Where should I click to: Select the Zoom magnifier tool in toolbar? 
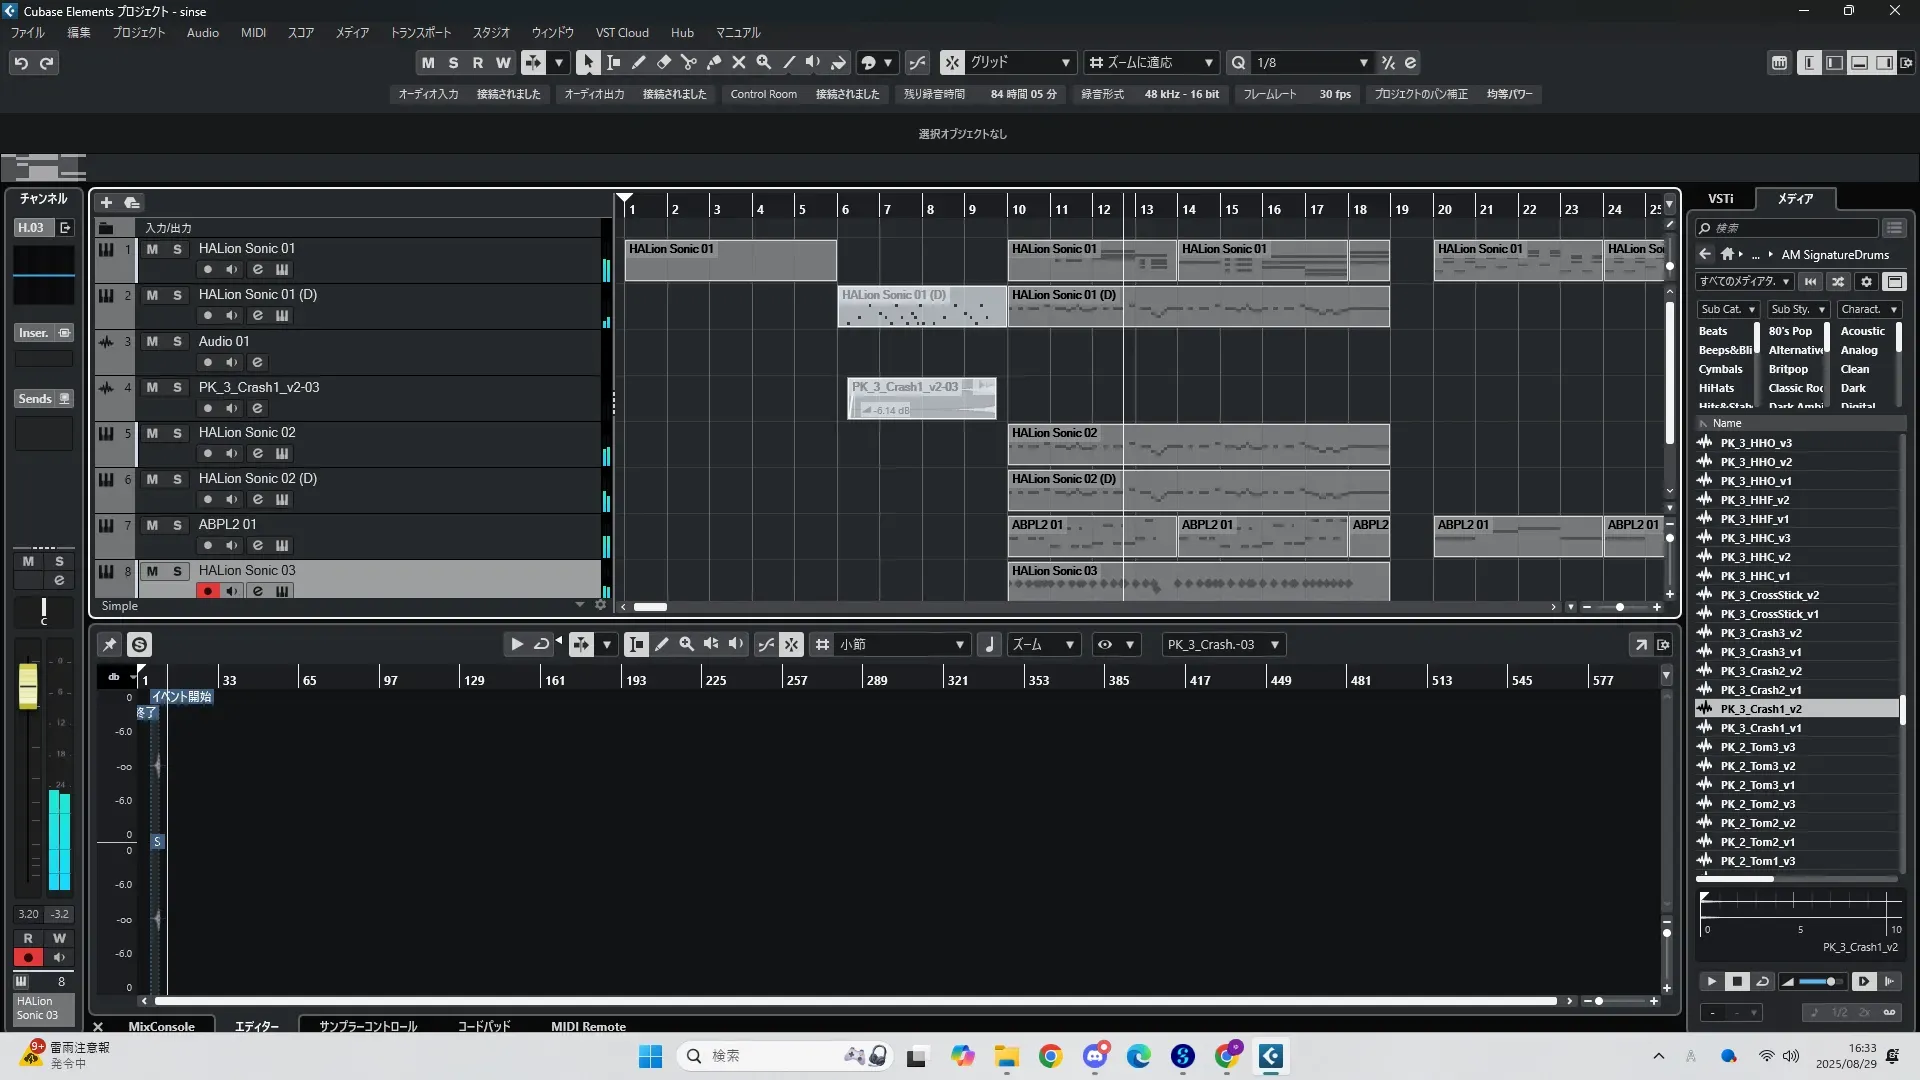(x=763, y=62)
